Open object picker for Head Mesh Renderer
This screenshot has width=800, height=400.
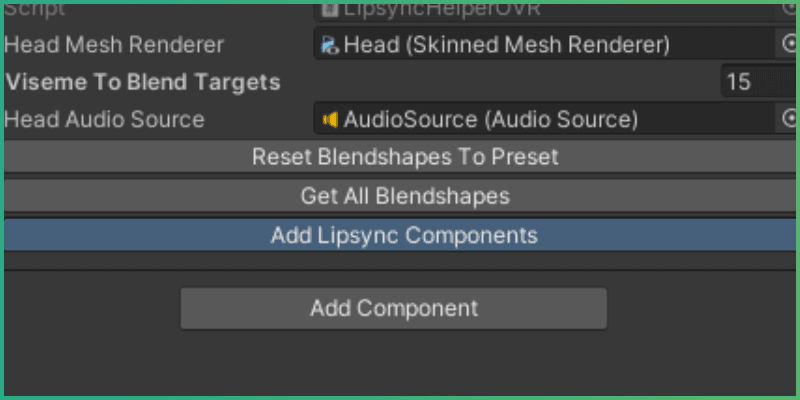(x=787, y=45)
